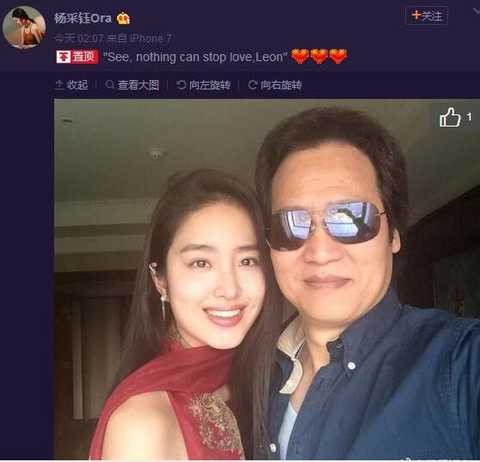This screenshot has width=480, height=462.
Task: Collapse the image with 收起
Action: [x=77, y=85]
